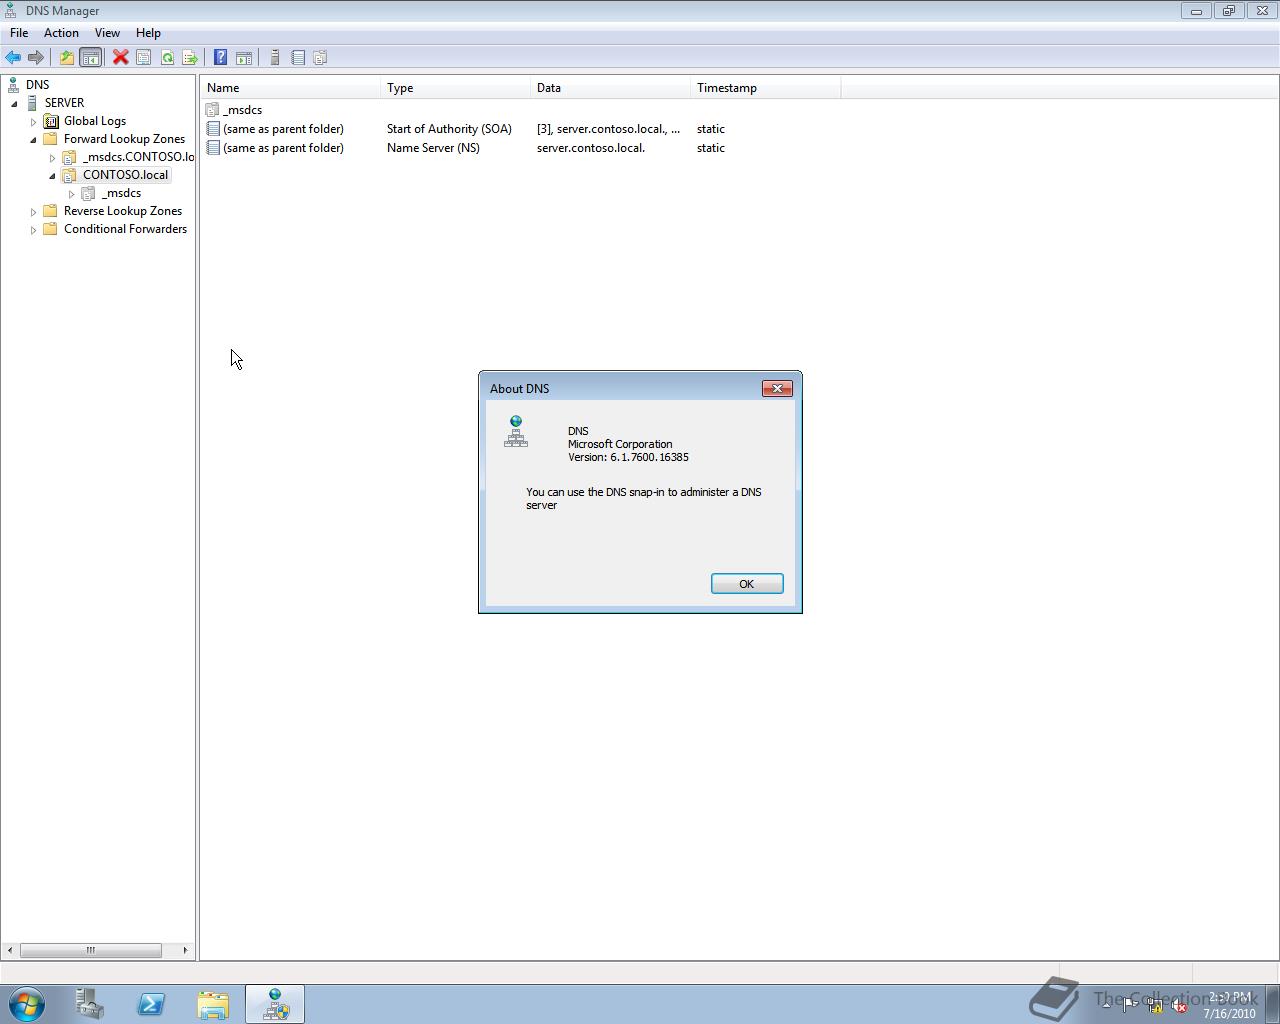Viewport: 1280px width, 1024px height.
Task: Open the View menu
Action: click(107, 33)
